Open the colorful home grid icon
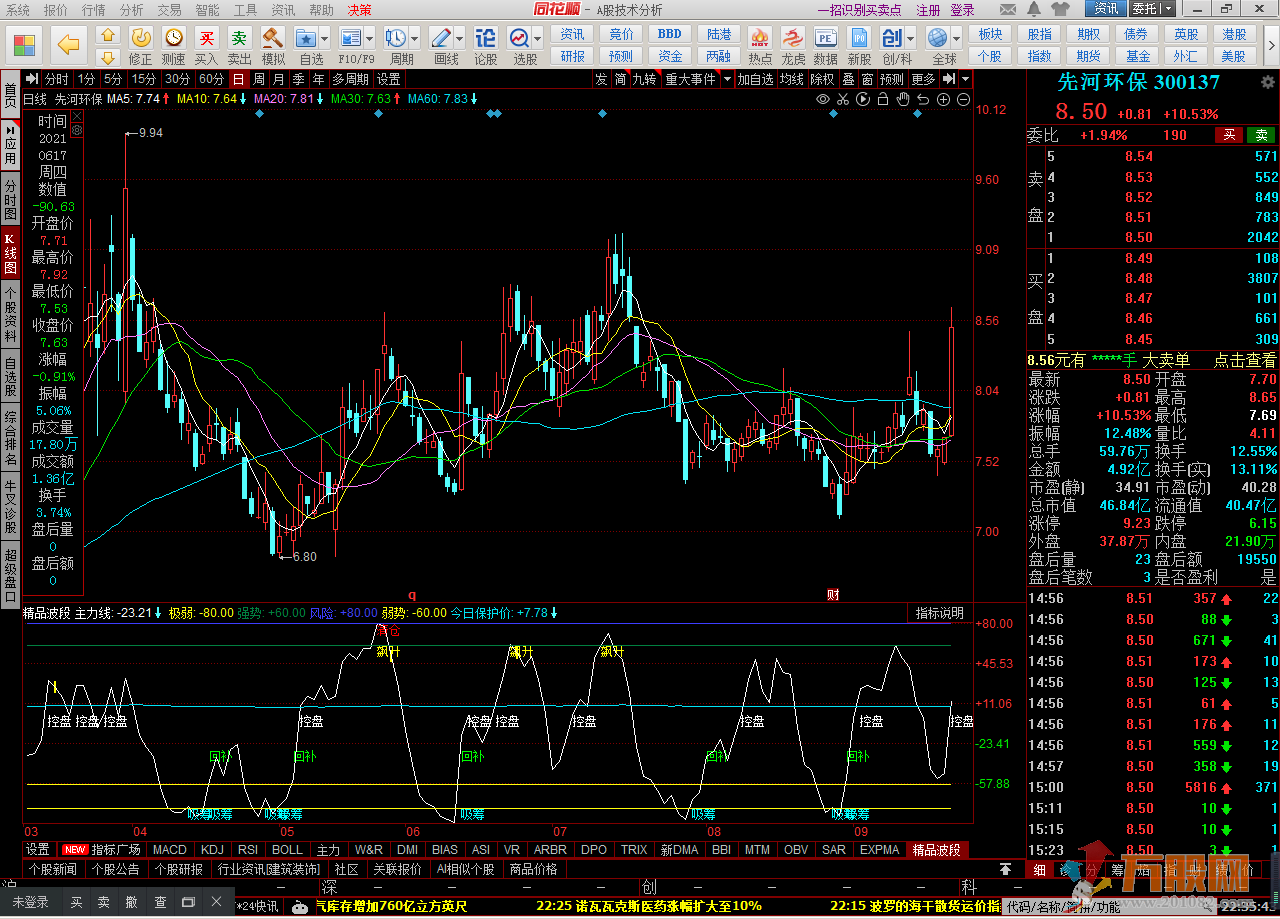This screenshot has height=919, width=1280. pos(25,44)
